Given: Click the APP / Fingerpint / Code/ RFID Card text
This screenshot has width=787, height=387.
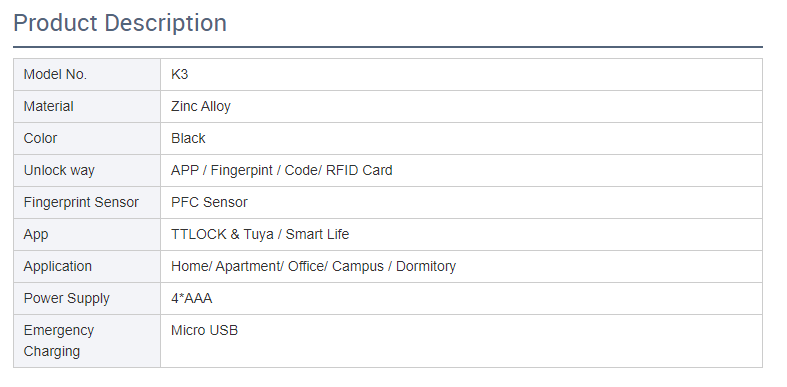Looking at the screenshot, I should [x=282, y=171].
